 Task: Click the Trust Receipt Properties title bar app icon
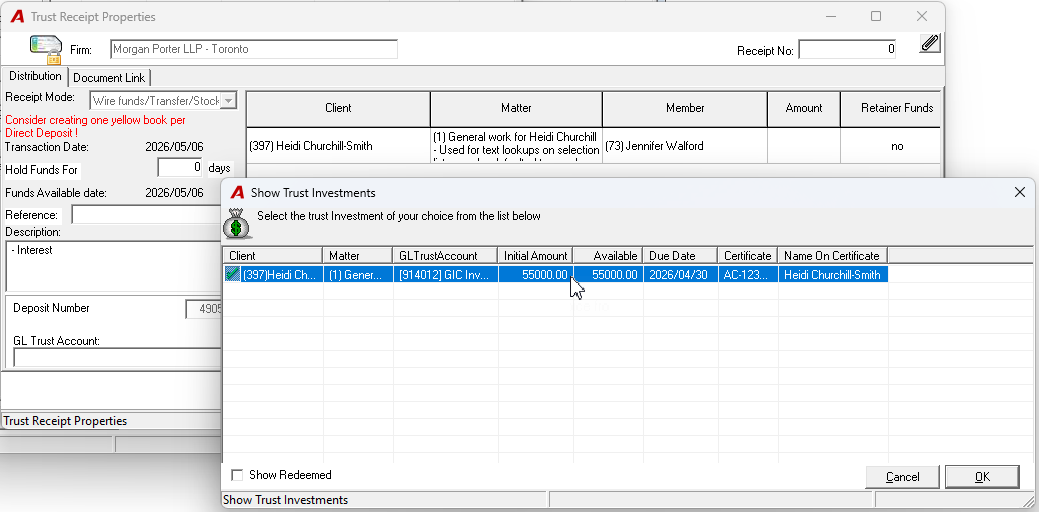point(17,16)
